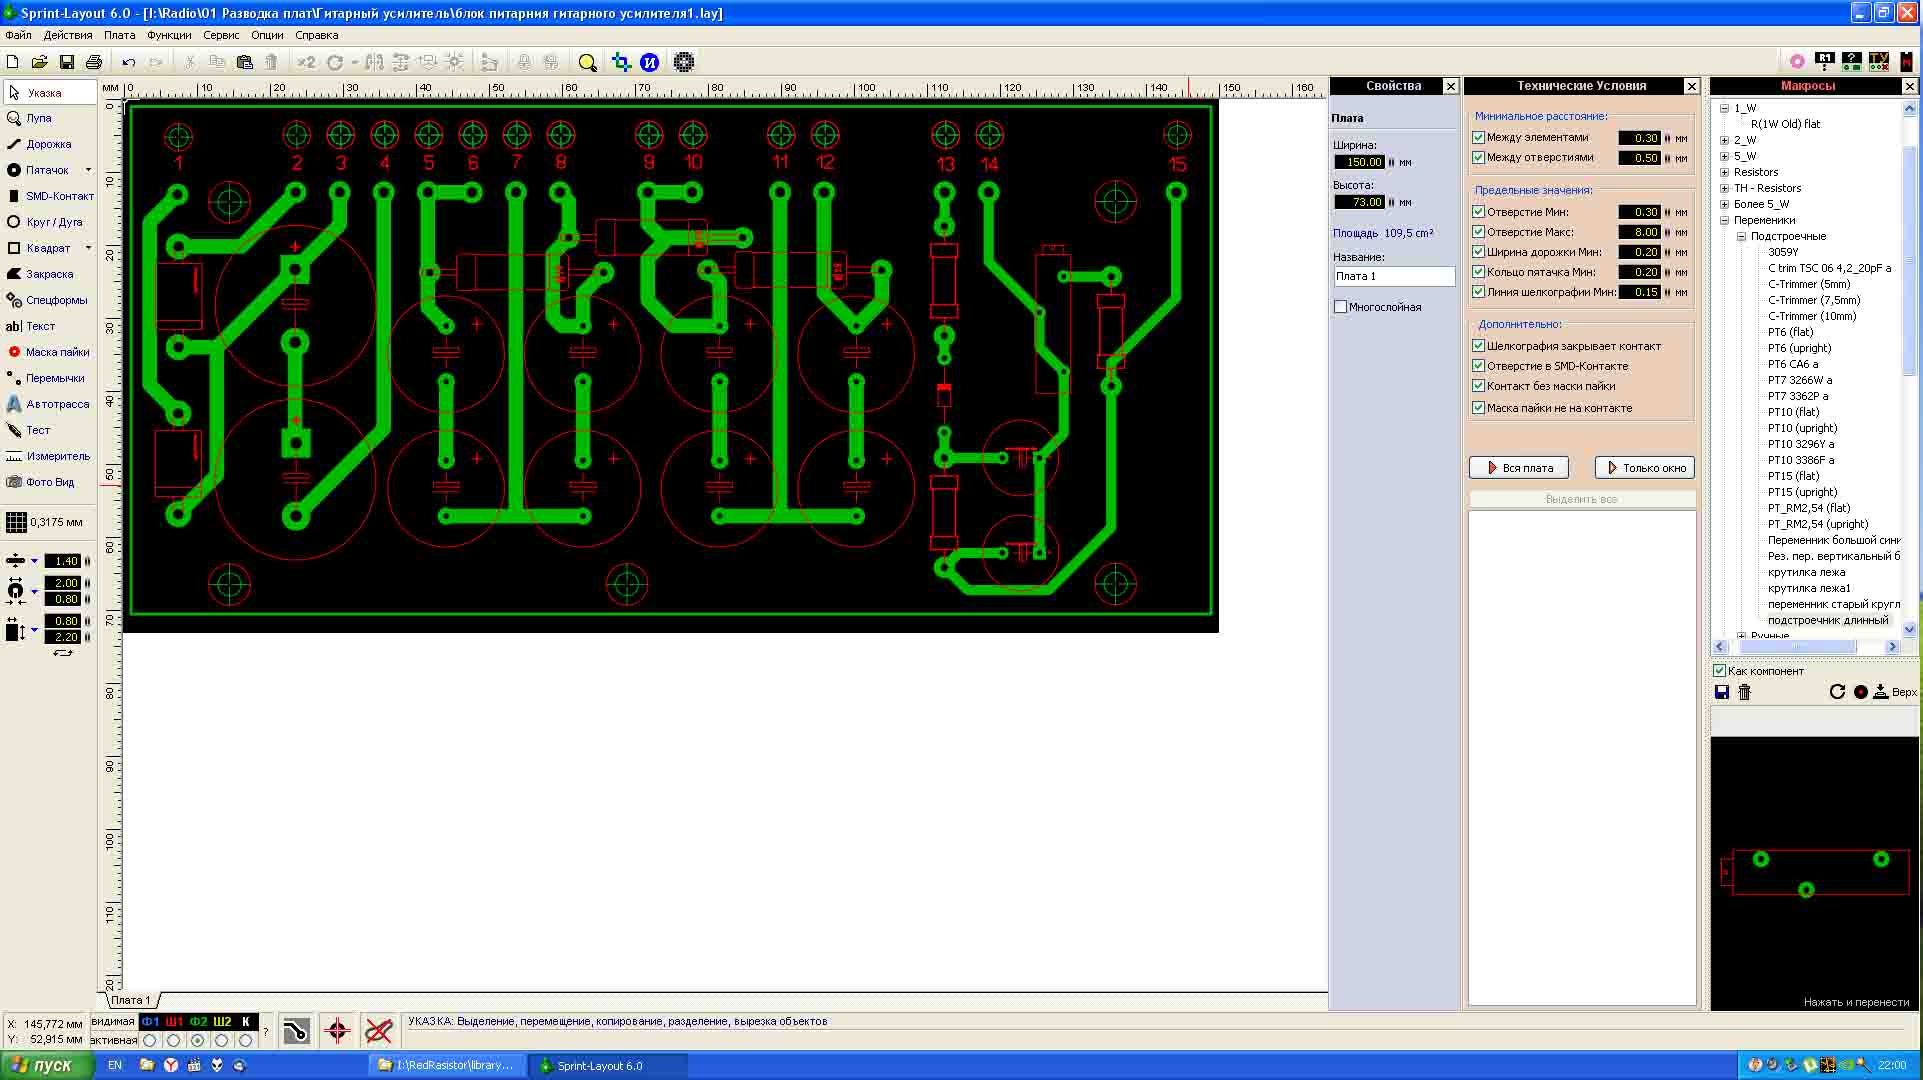The height and width of the screenshot is (1080, 1923).
Task: Click the Только окно button
Action: click(1644, 467)
